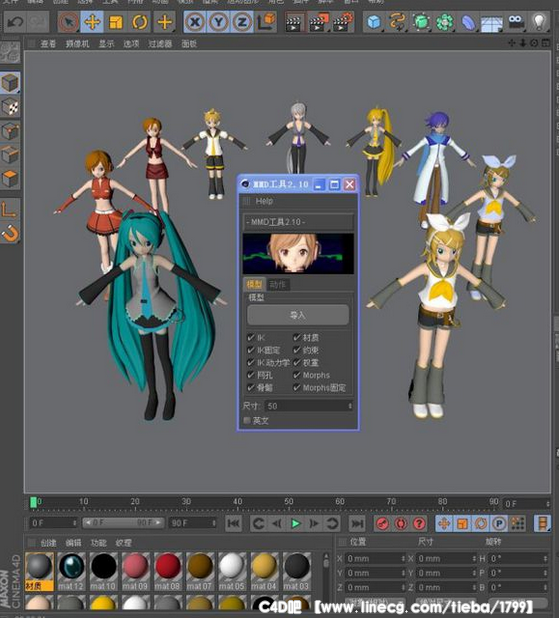
Task: Open Help menu in MMD tool dialog
Action: point(264,201)
